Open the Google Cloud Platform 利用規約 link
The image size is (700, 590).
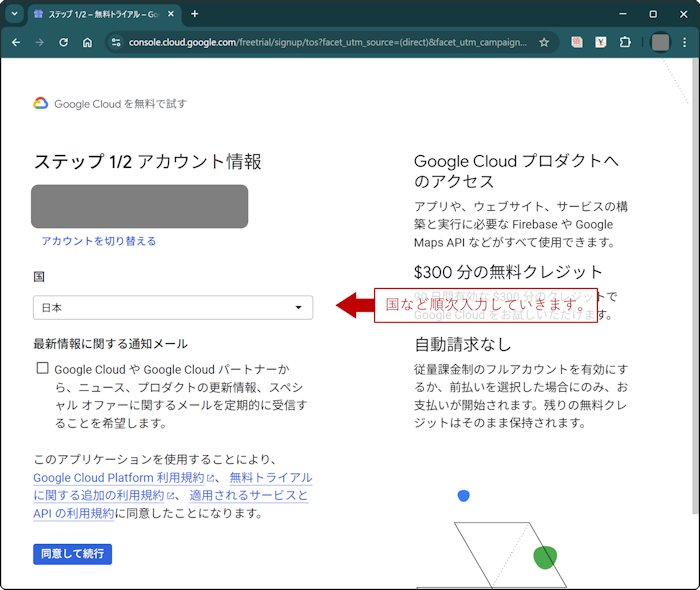click(117, 478)
